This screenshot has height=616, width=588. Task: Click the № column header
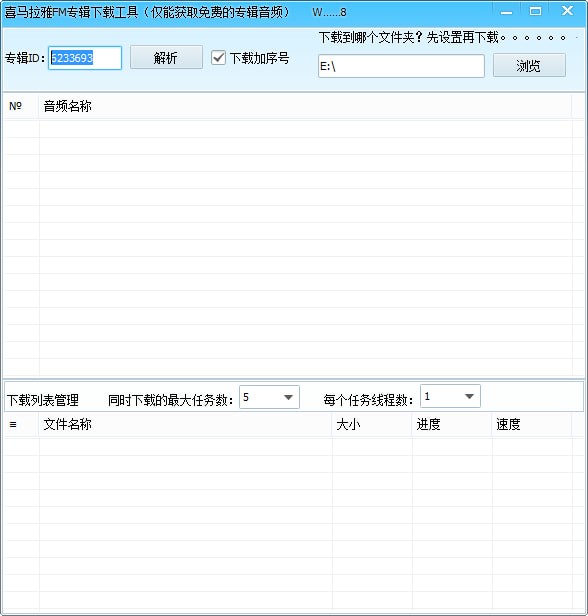21,106
